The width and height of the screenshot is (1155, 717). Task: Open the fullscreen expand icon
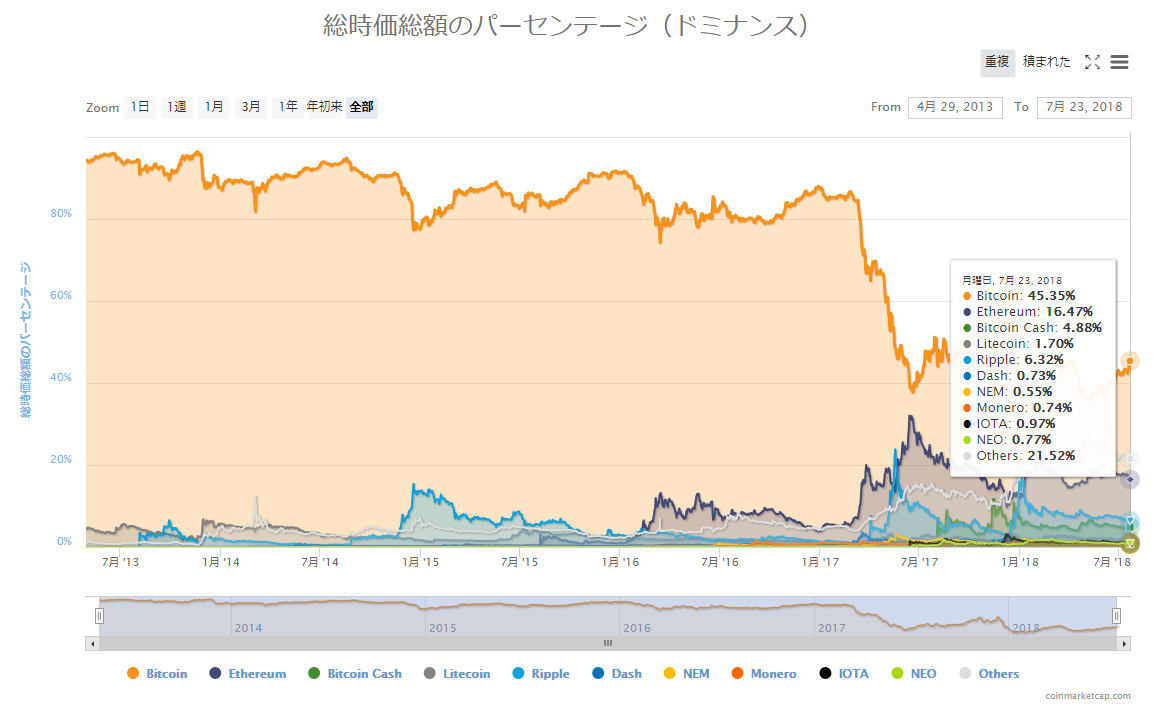pyautogui.click(x=1092, y=63)
